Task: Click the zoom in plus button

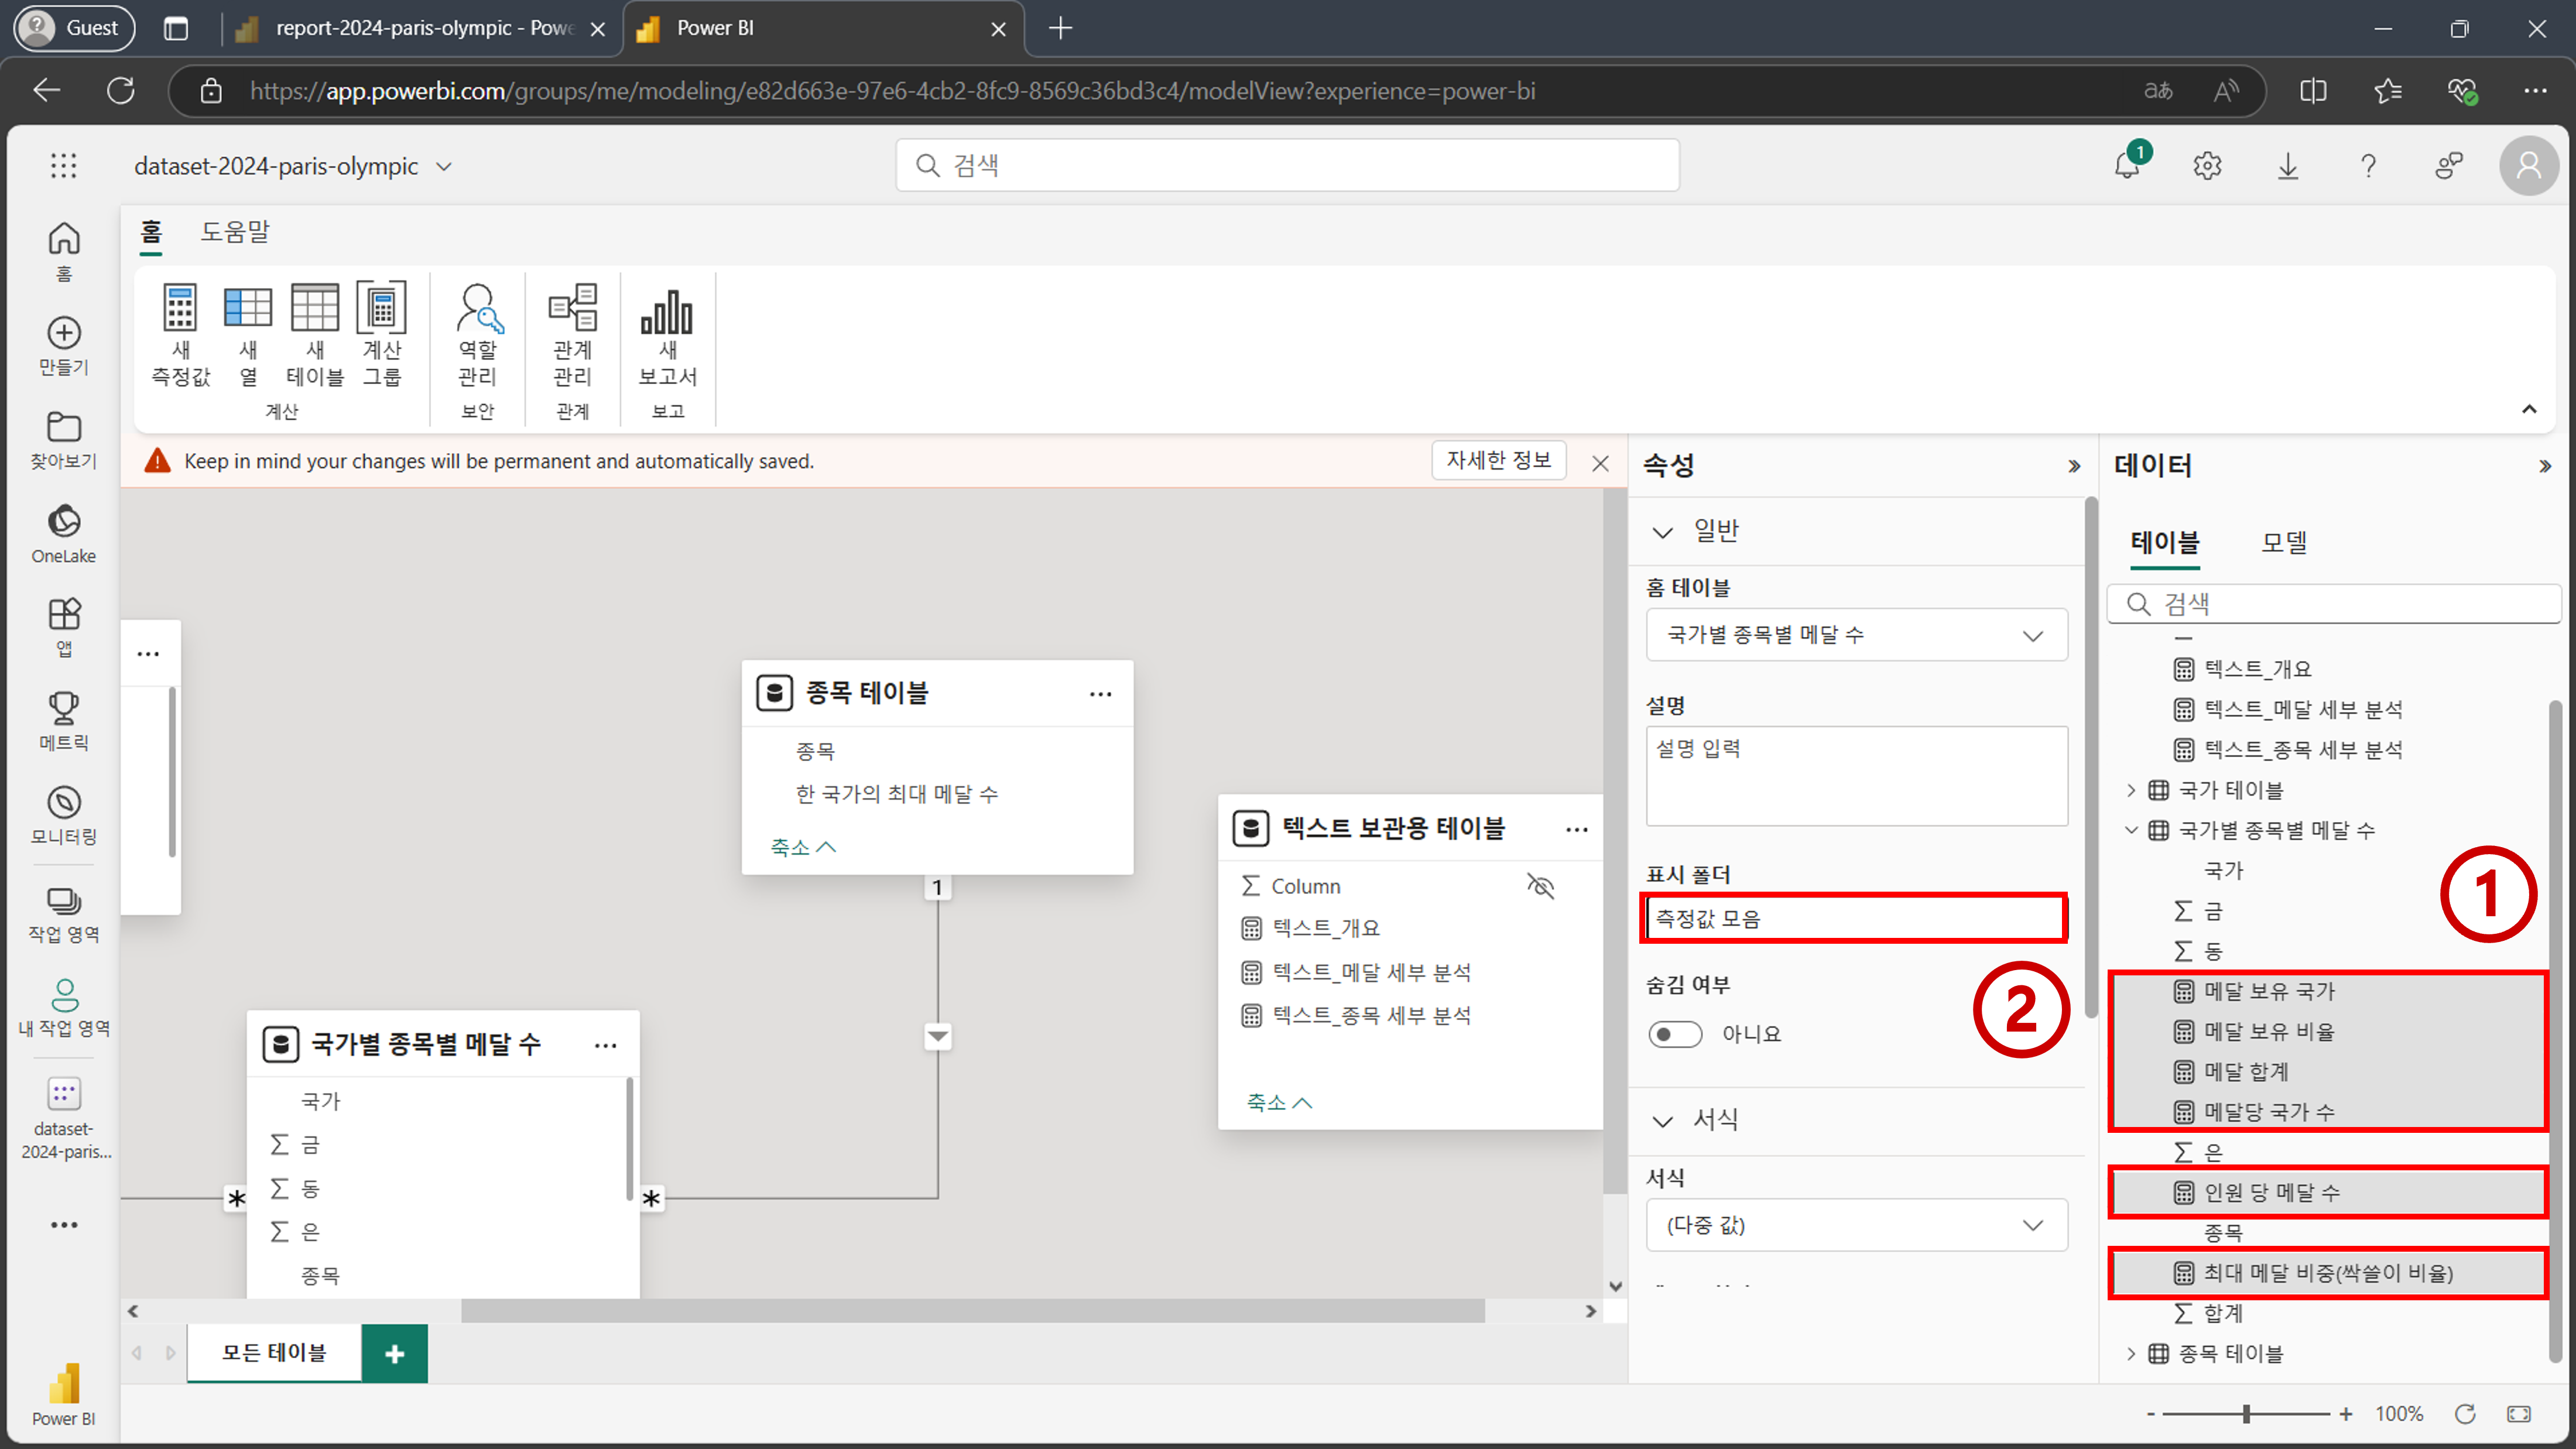Action: tap(2345, 1414)
